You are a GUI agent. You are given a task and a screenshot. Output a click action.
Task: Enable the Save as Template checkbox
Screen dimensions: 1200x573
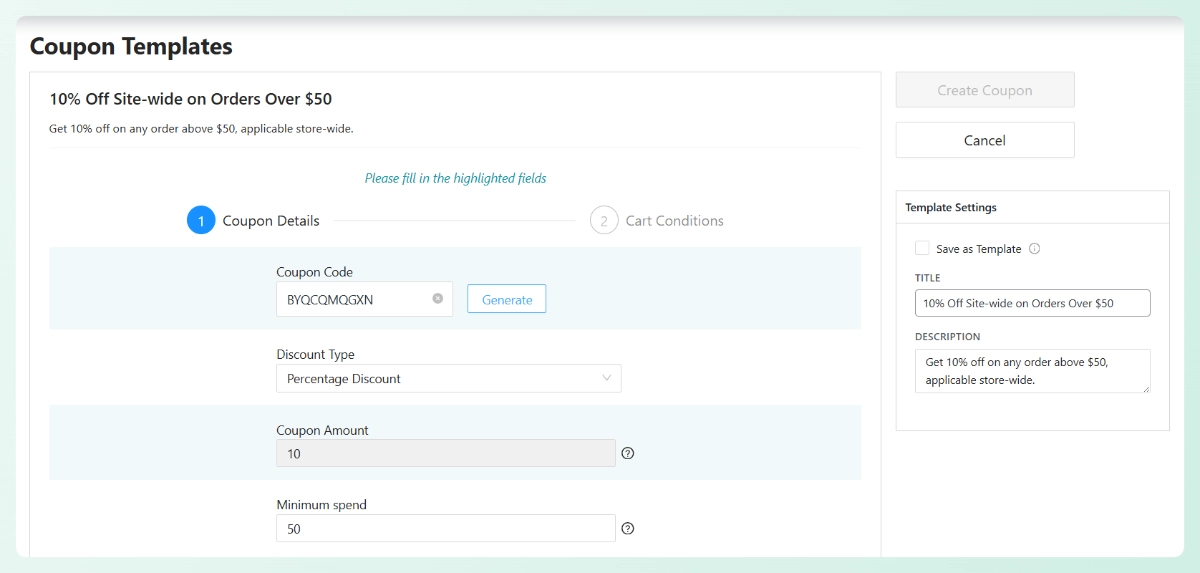[921, 249]
